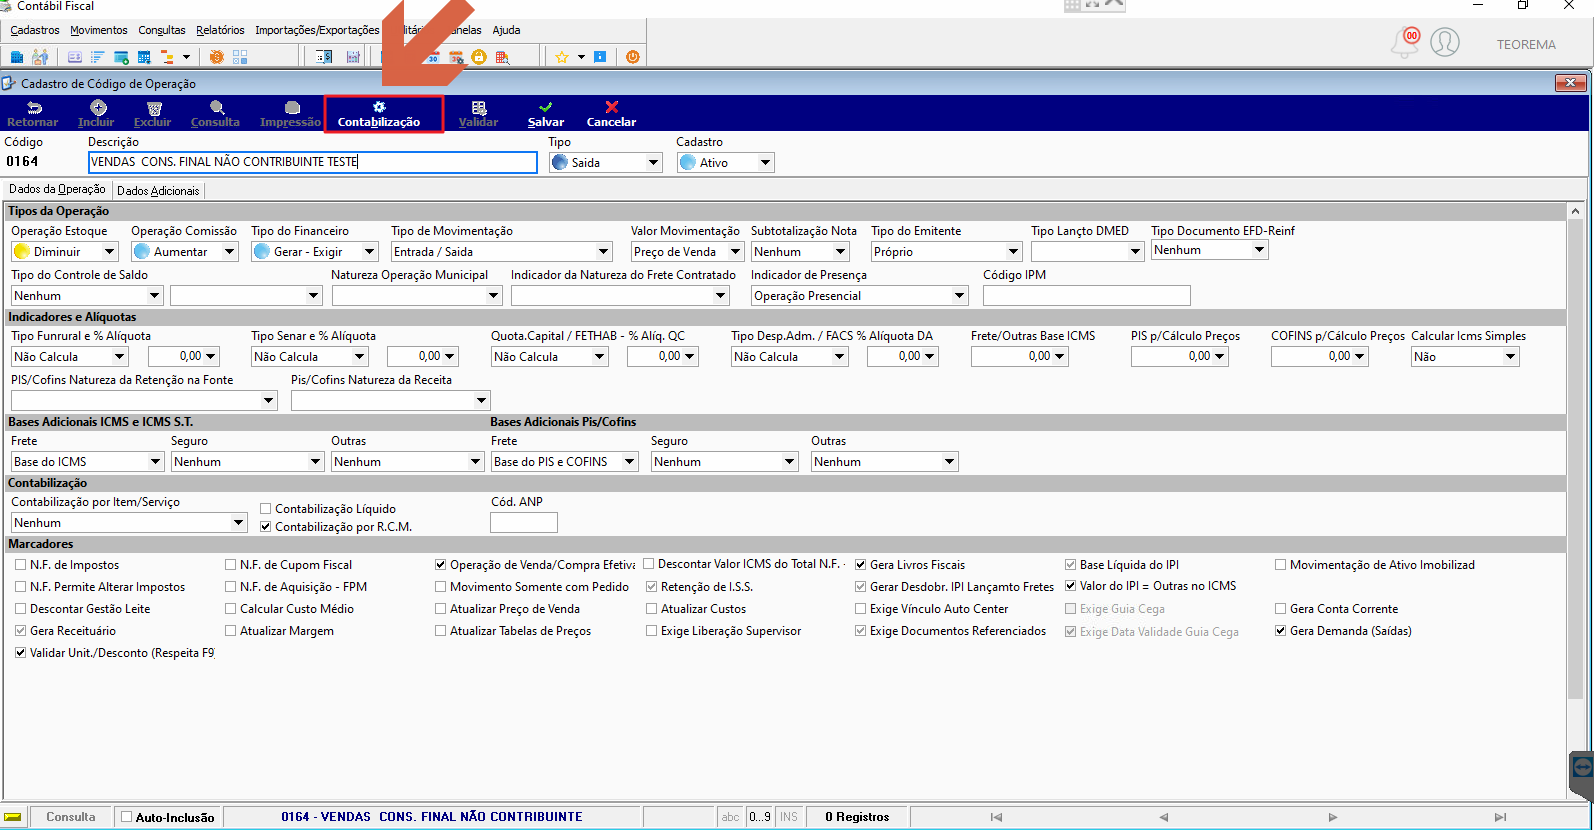Toggle Operação de Venda/Compra Efetiva checkbox

pos(441,565)
